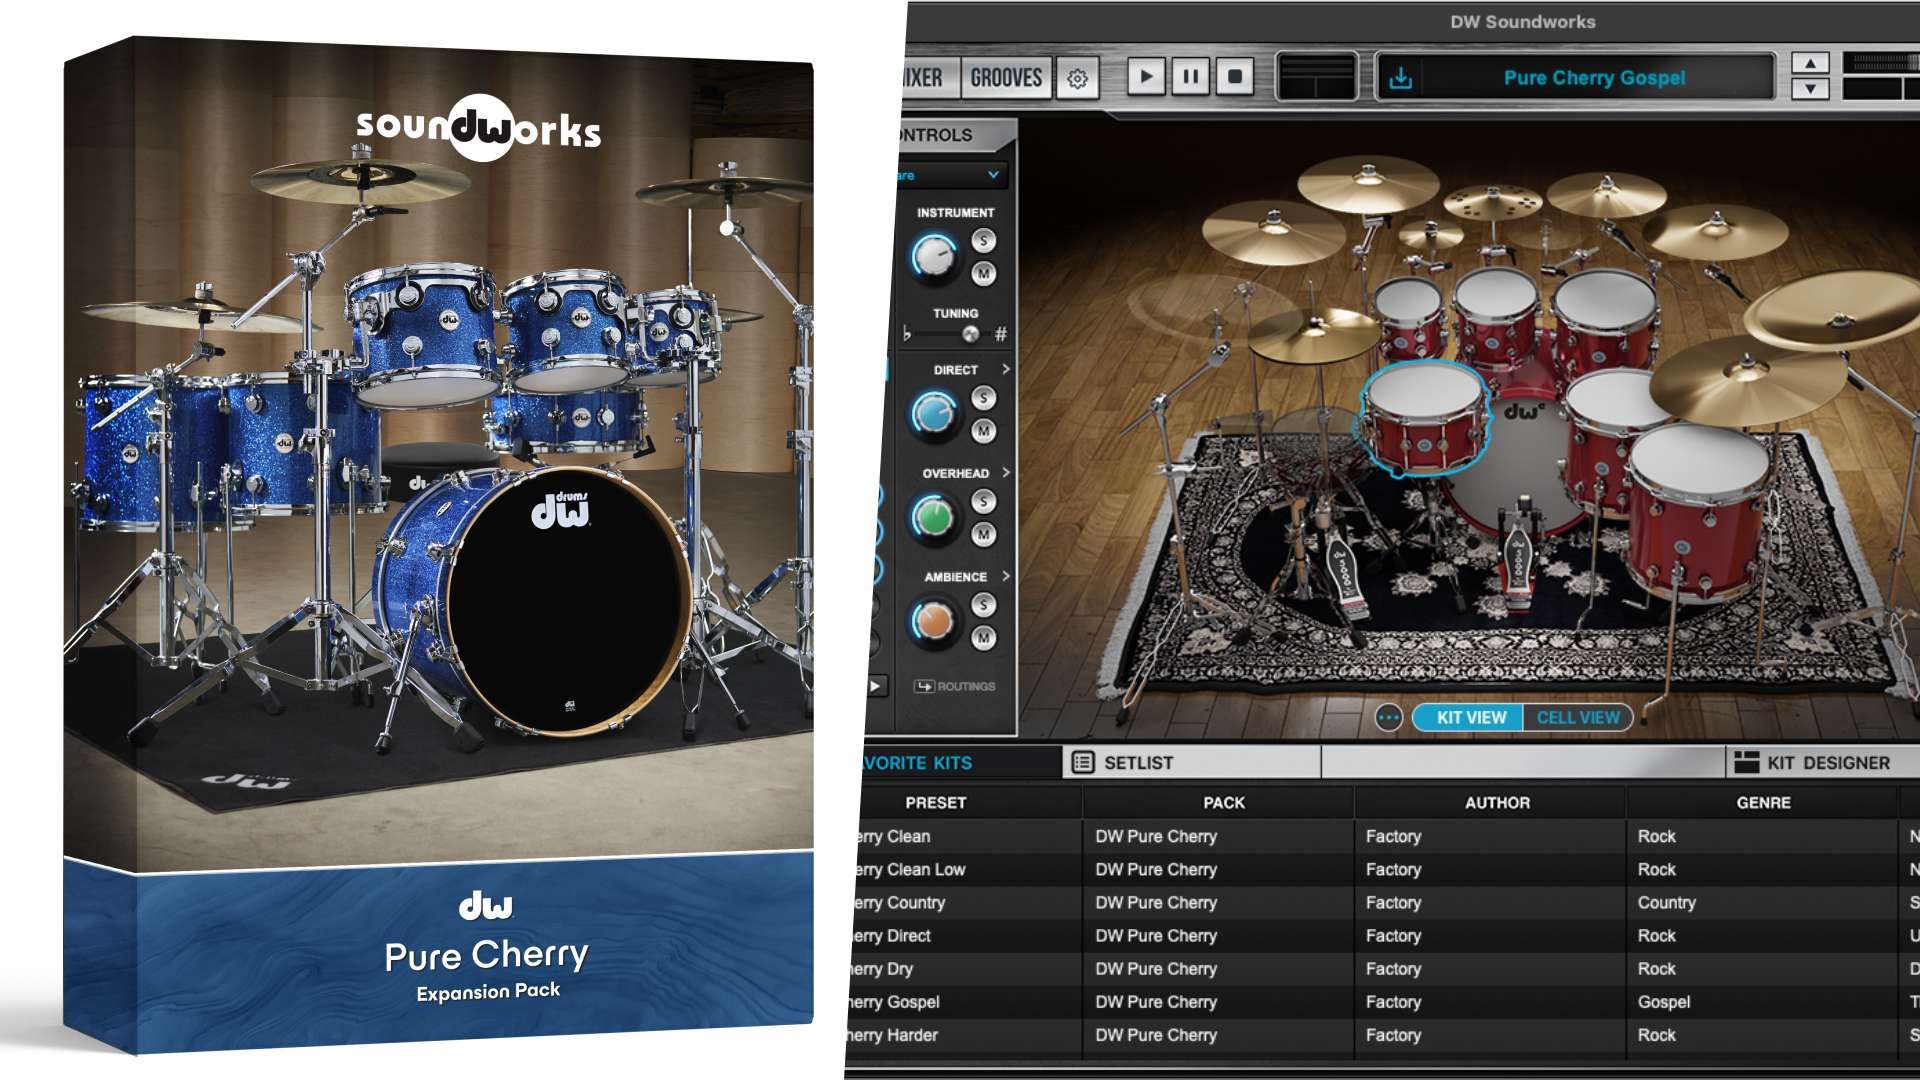Screen dimensions: 1920x1080
Task: Solo the Ambience channel
Action: (984, 605)
